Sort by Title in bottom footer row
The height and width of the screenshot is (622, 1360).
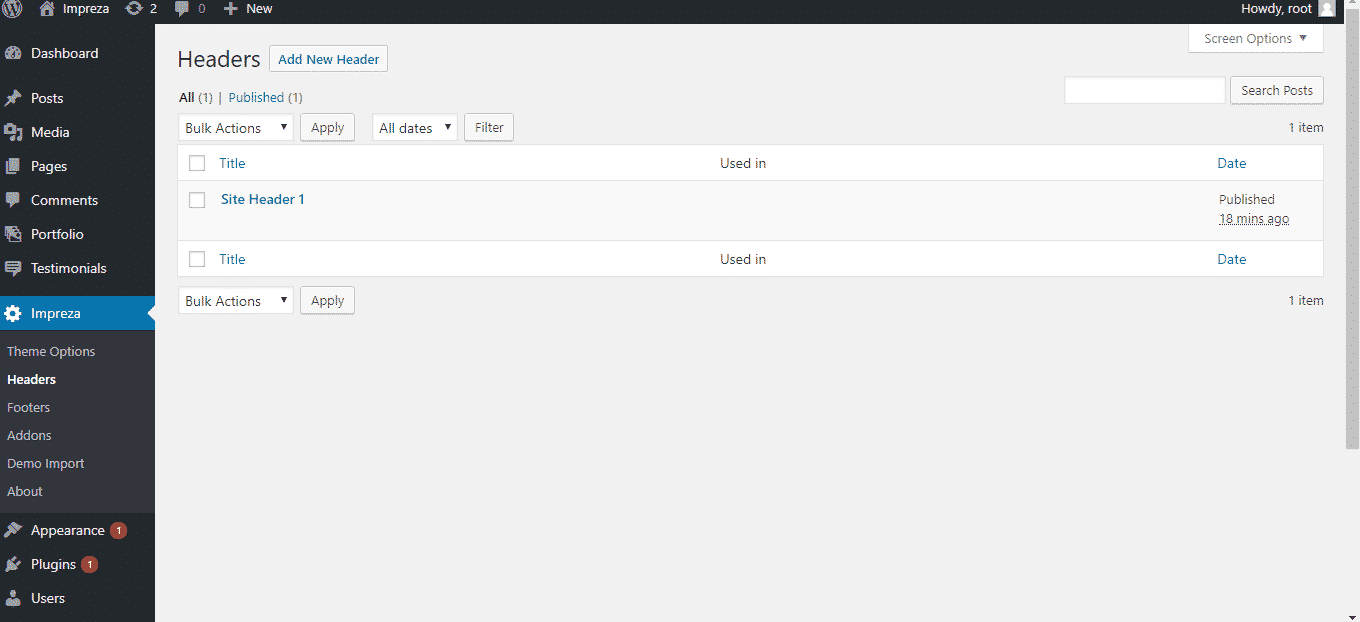click(232, 259)
